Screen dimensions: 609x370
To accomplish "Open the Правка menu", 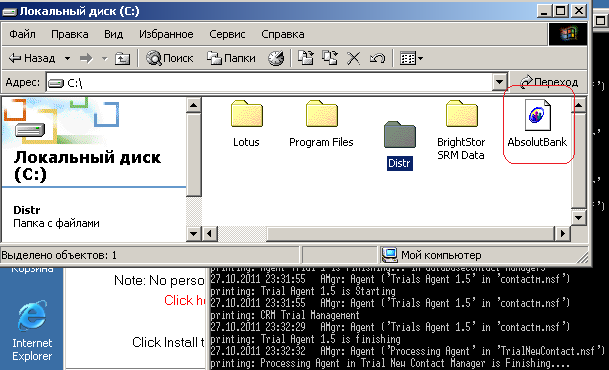I will [70, 34].
